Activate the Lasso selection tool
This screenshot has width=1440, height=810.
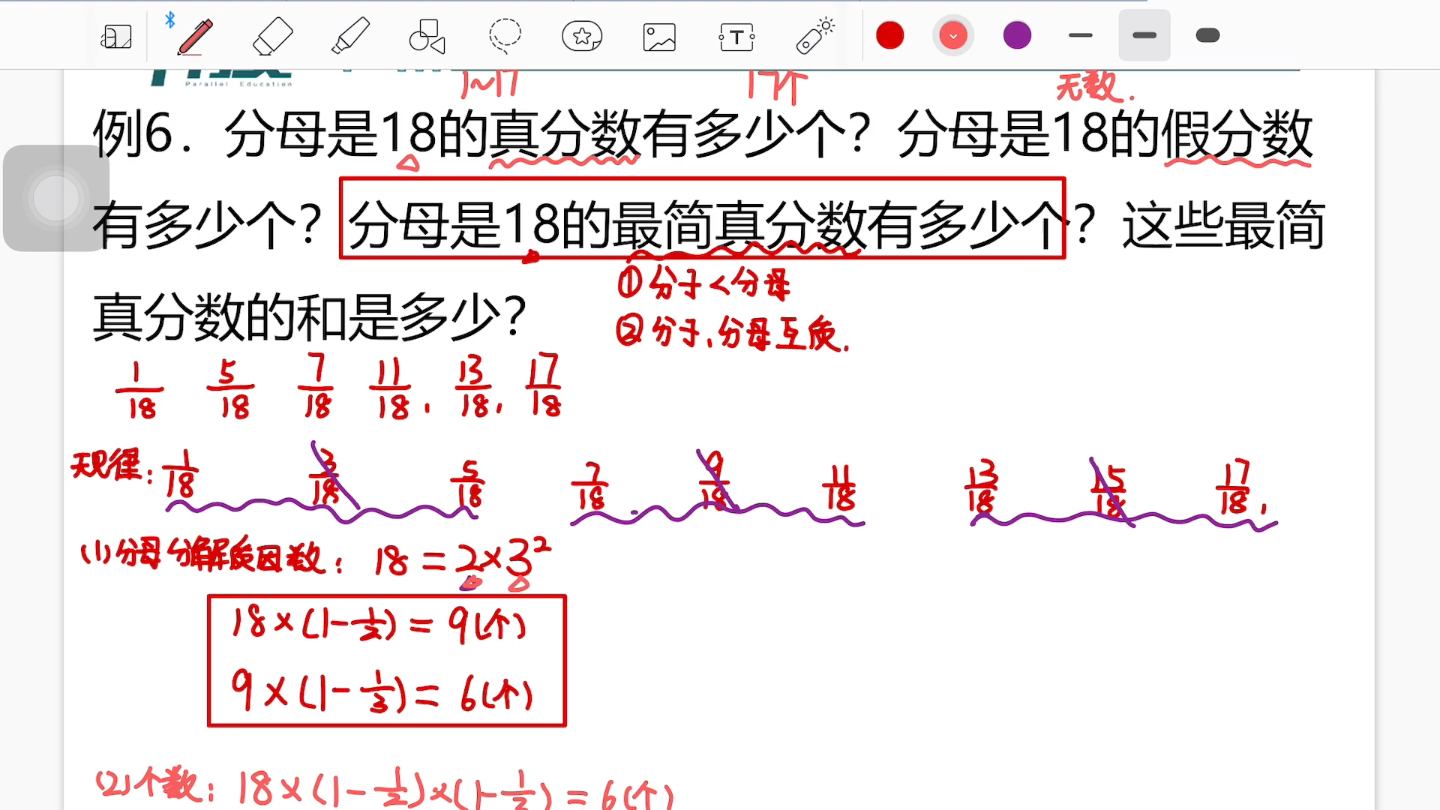[x=506, y=35]
